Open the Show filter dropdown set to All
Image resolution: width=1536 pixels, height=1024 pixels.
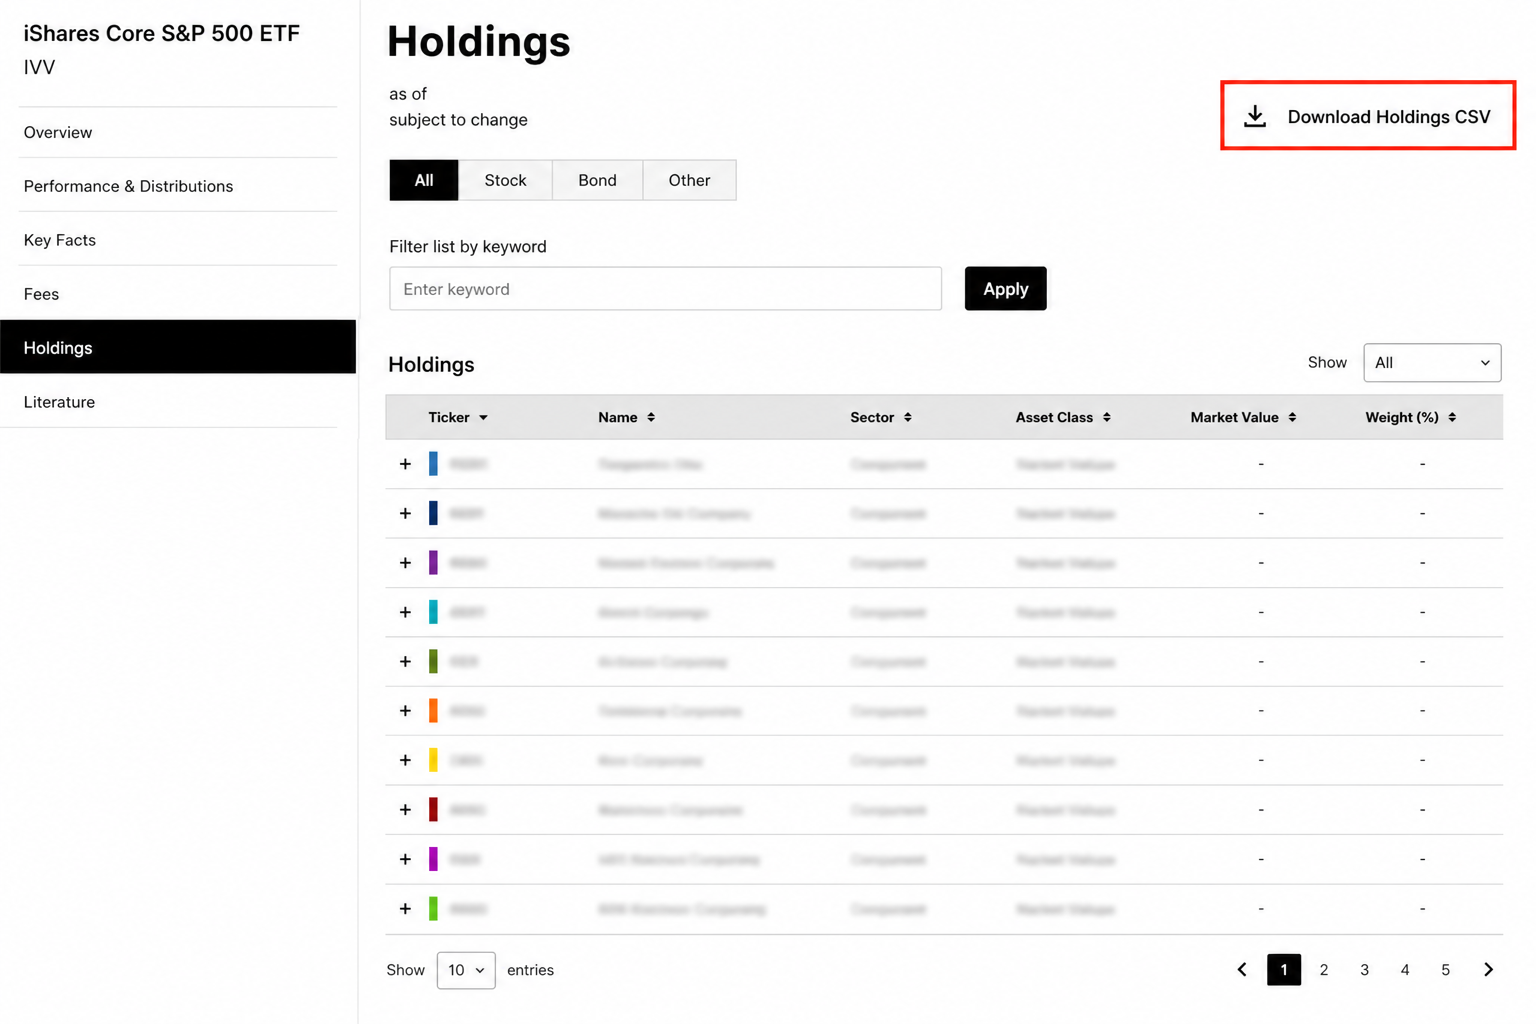(1432, 363)
